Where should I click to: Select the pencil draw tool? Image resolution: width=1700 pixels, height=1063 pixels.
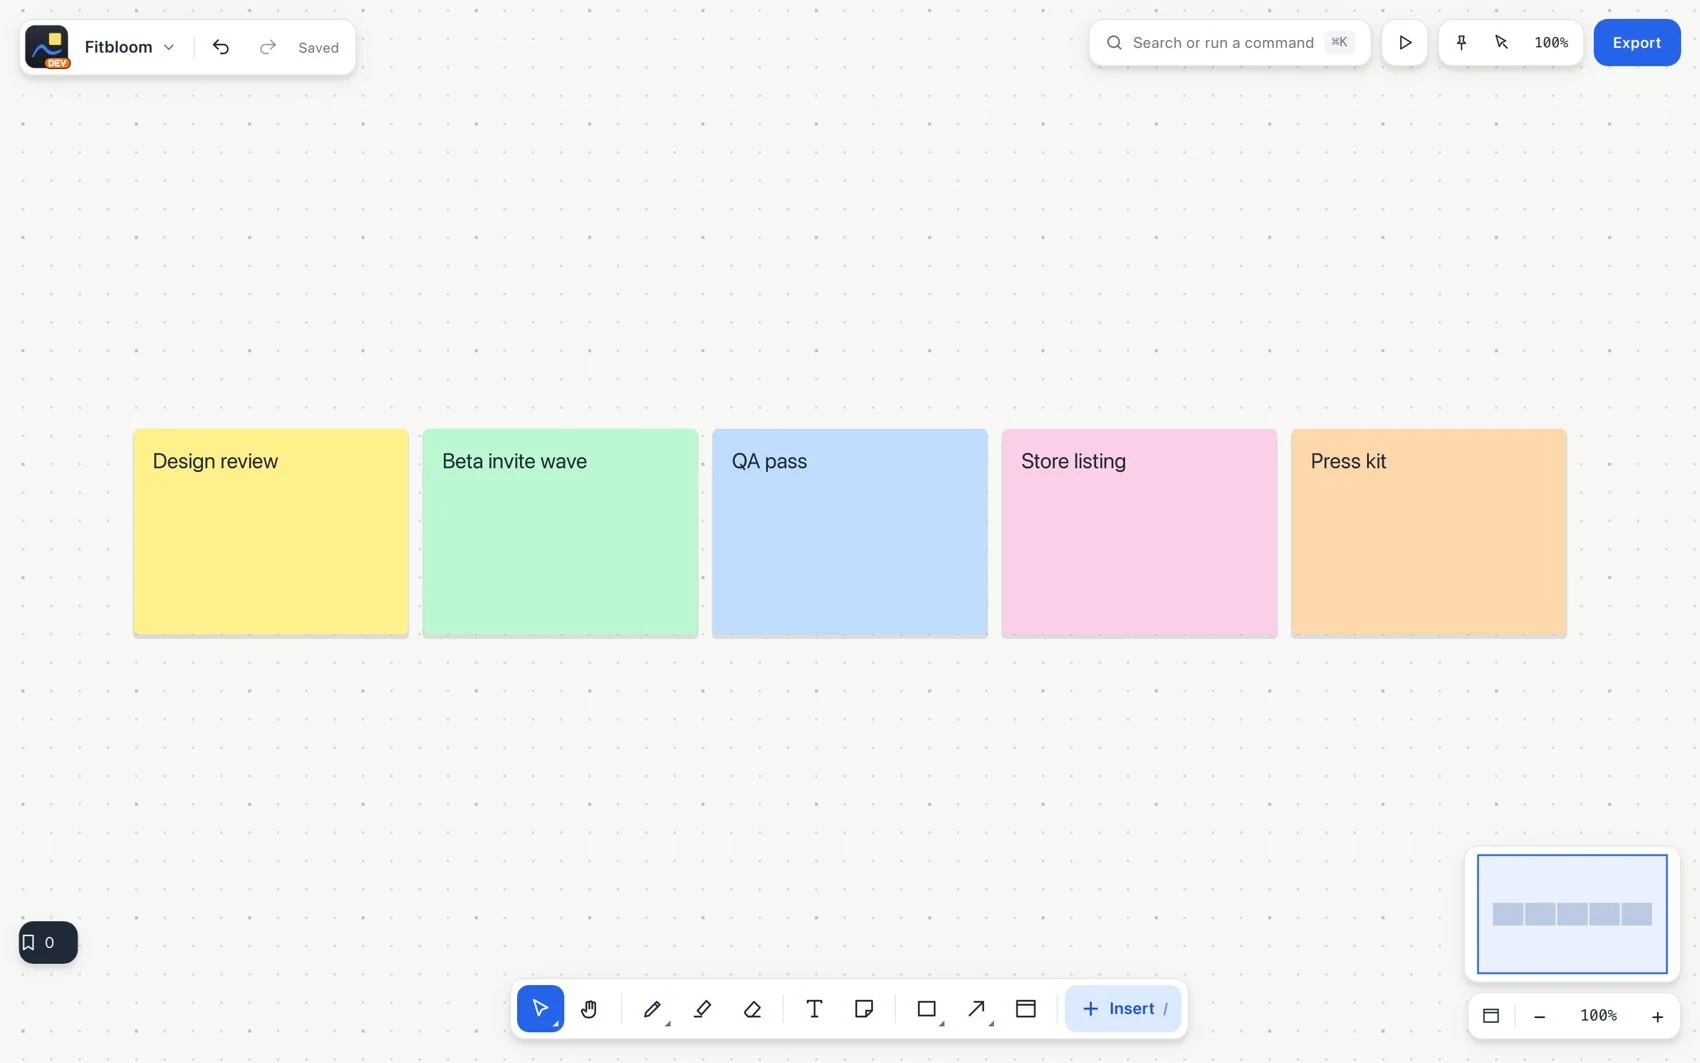[x=652, y=1008]
